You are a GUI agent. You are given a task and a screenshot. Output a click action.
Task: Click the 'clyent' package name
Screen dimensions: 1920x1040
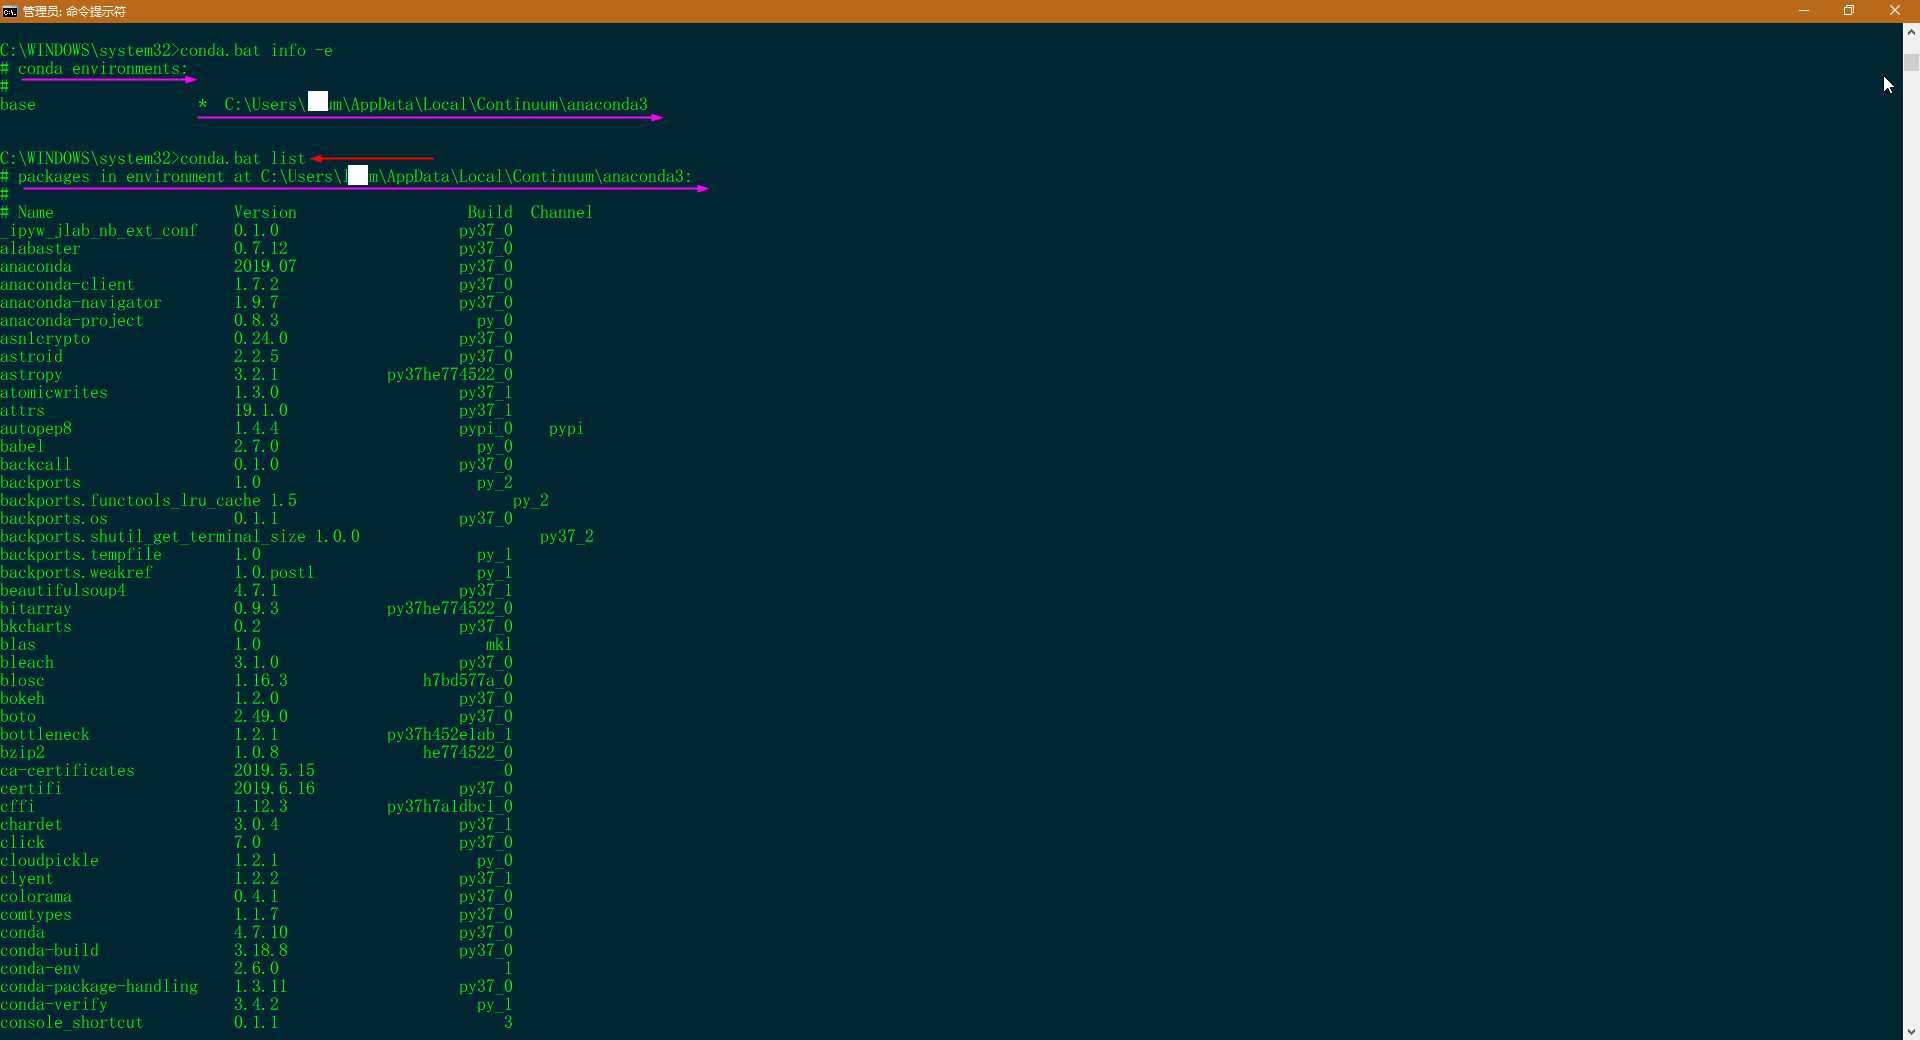click(x=27, y=878)
